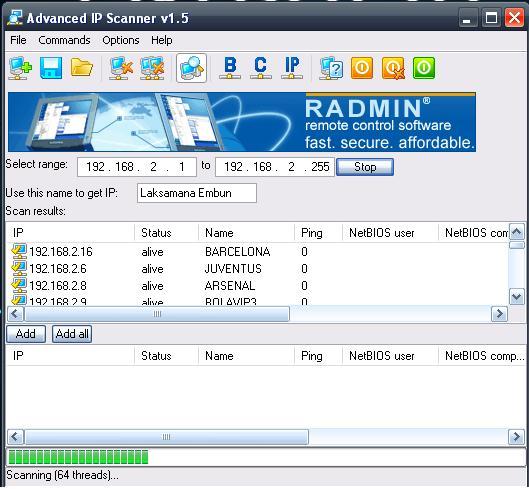Click the orange shutdown icon

coord(362,68)
